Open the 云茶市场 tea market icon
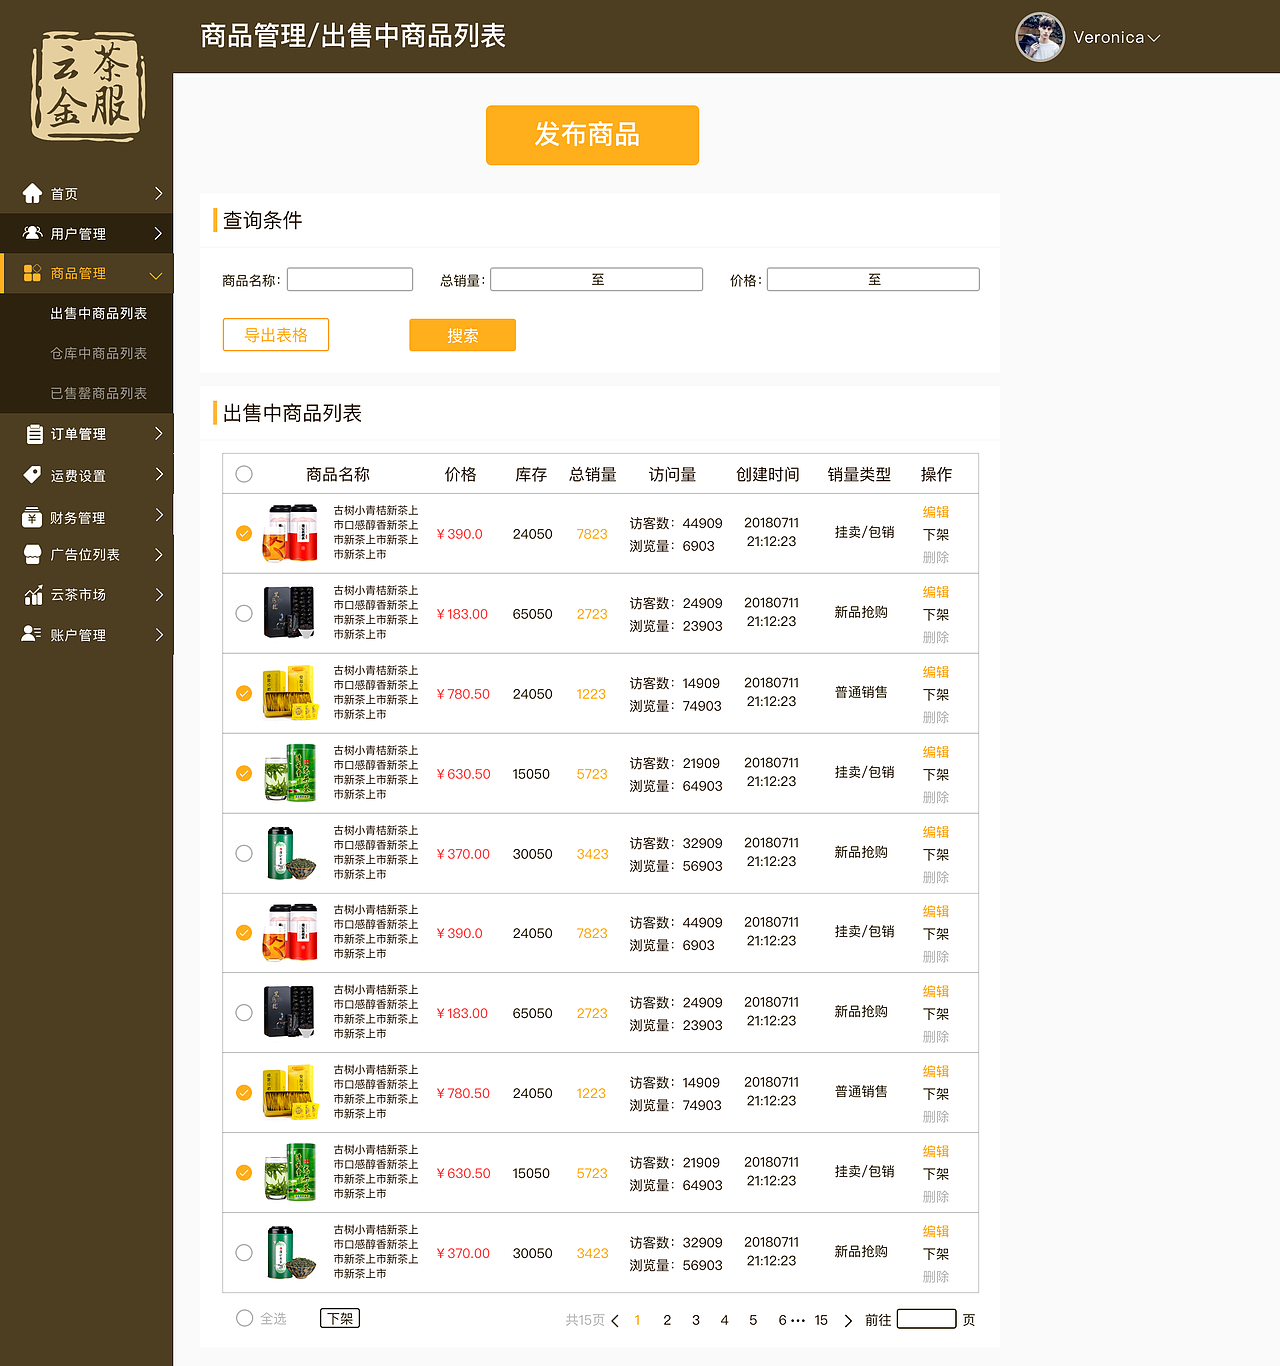This screenshot has height=1366, width=1280. pyautogui.click(x=31, y=594)
